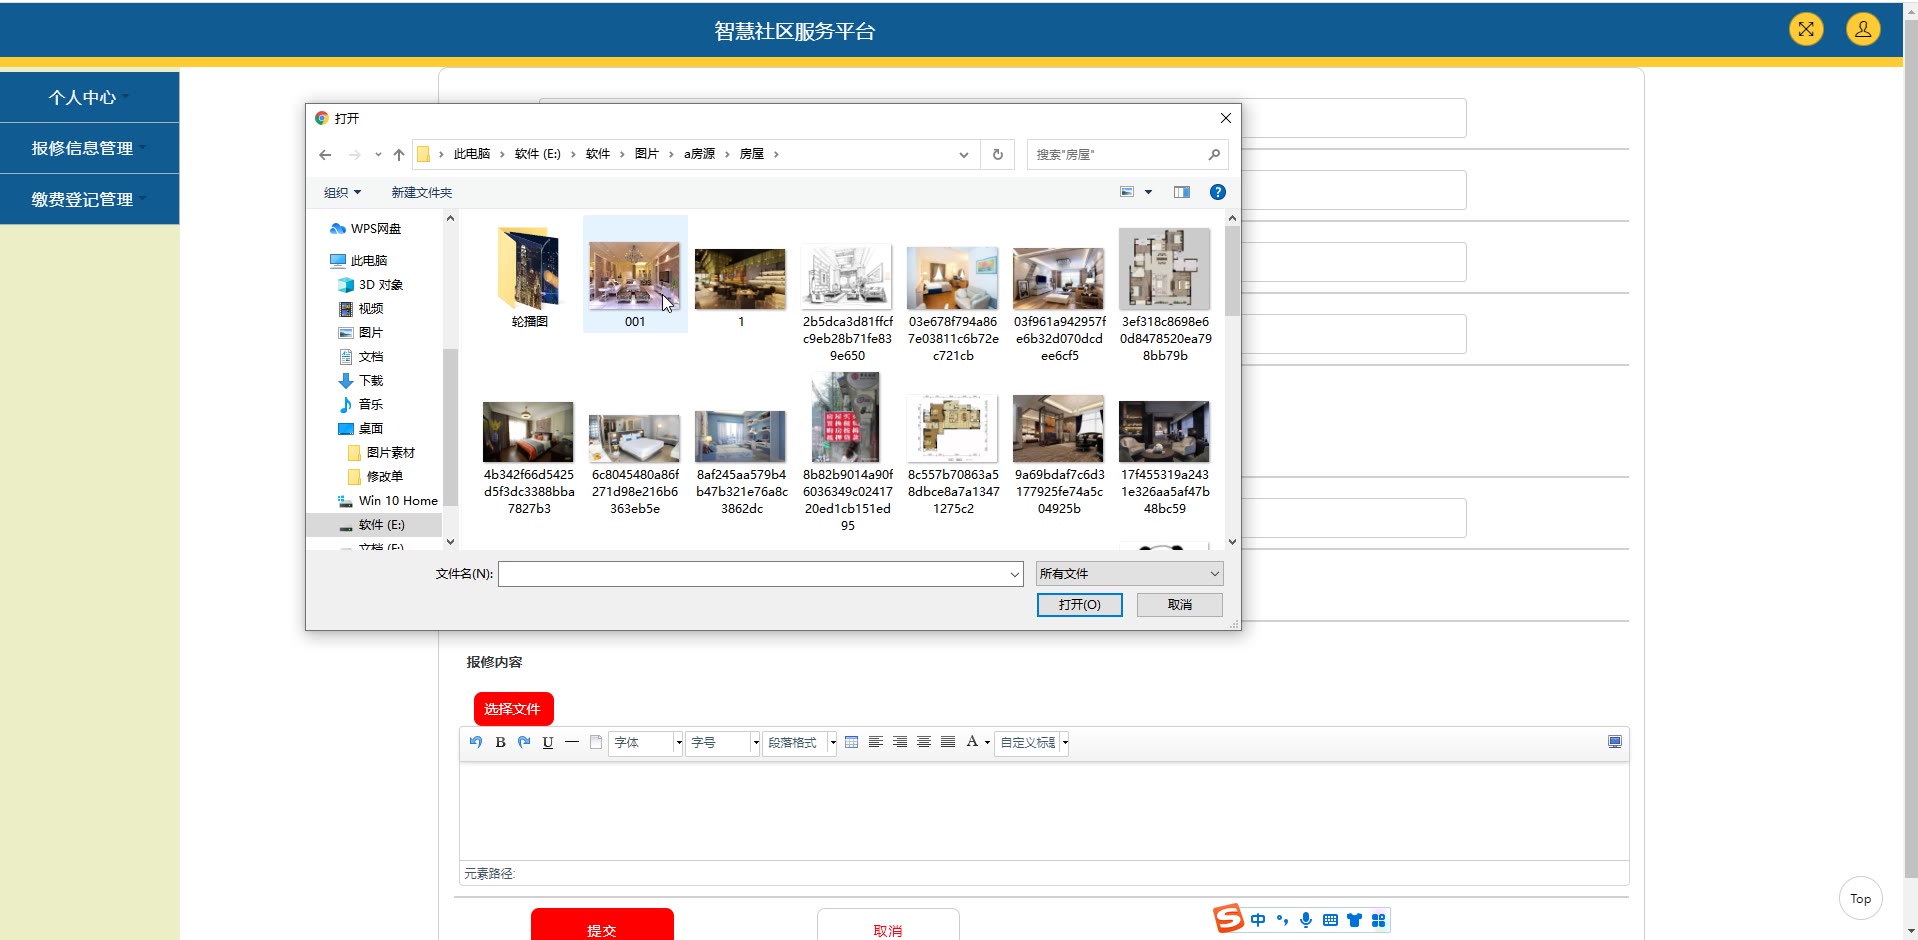
Task: Open the 组织 organize menu
Action: point(342,192)
